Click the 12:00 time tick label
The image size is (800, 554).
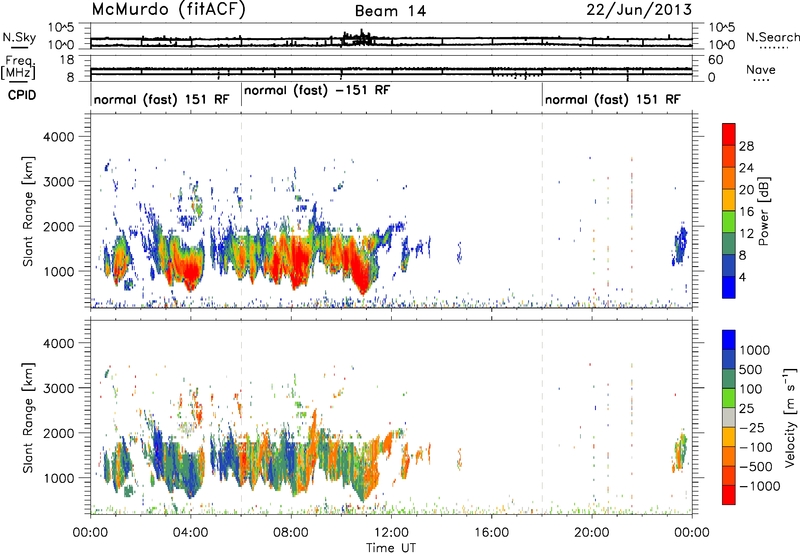391,533
